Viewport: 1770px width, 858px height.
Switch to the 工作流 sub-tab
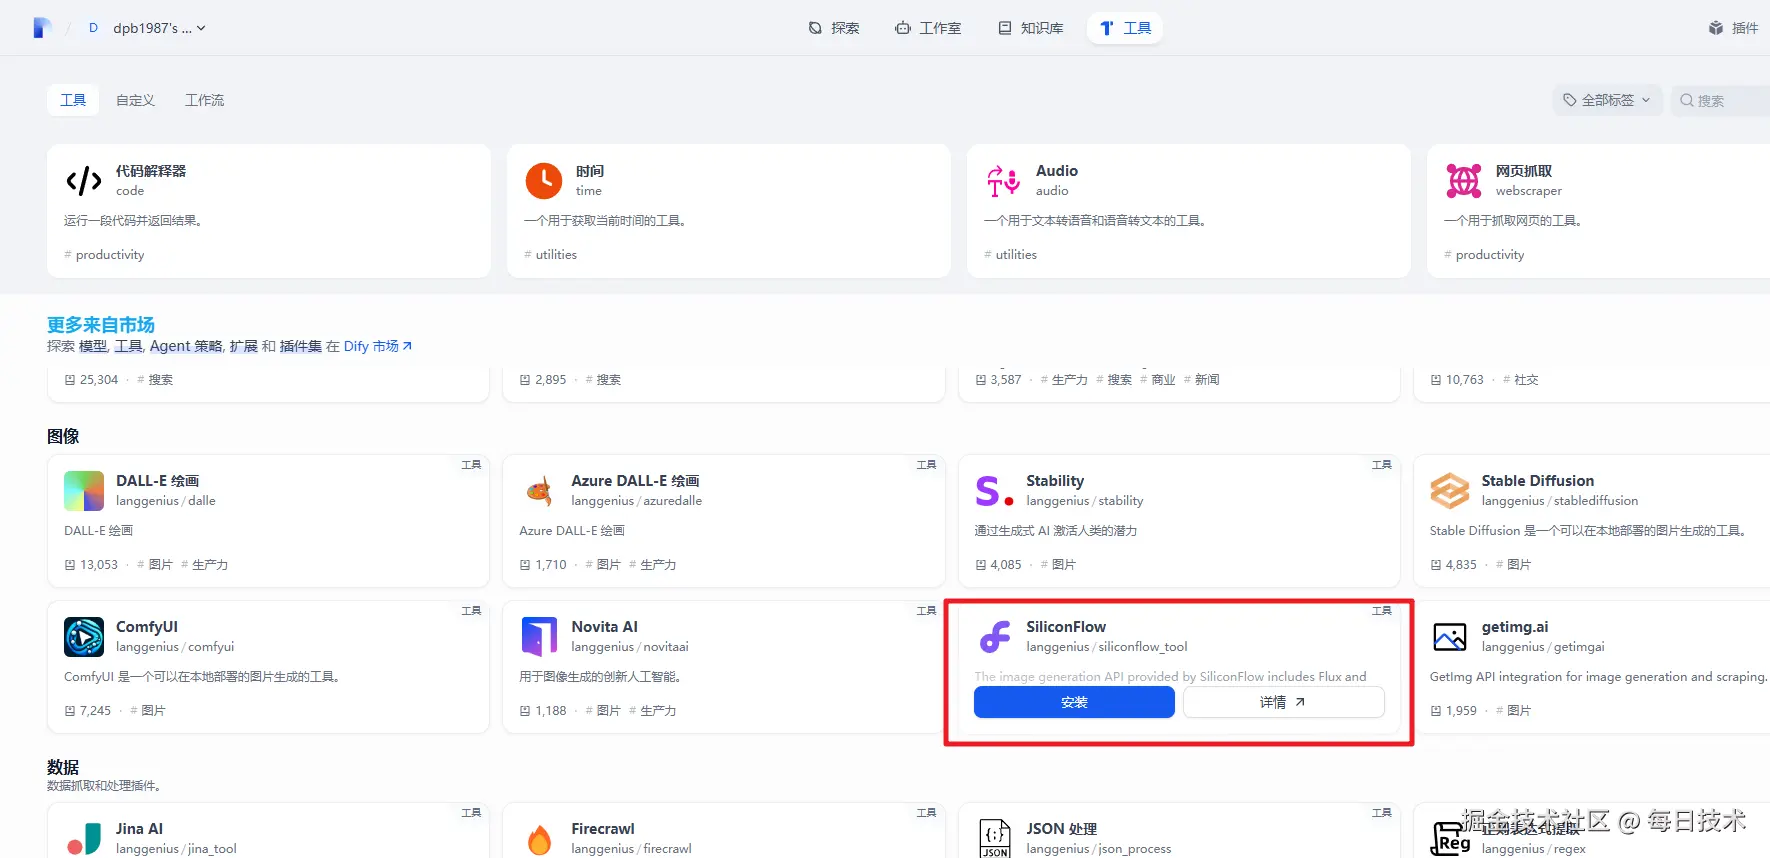[x=204, y=100]
